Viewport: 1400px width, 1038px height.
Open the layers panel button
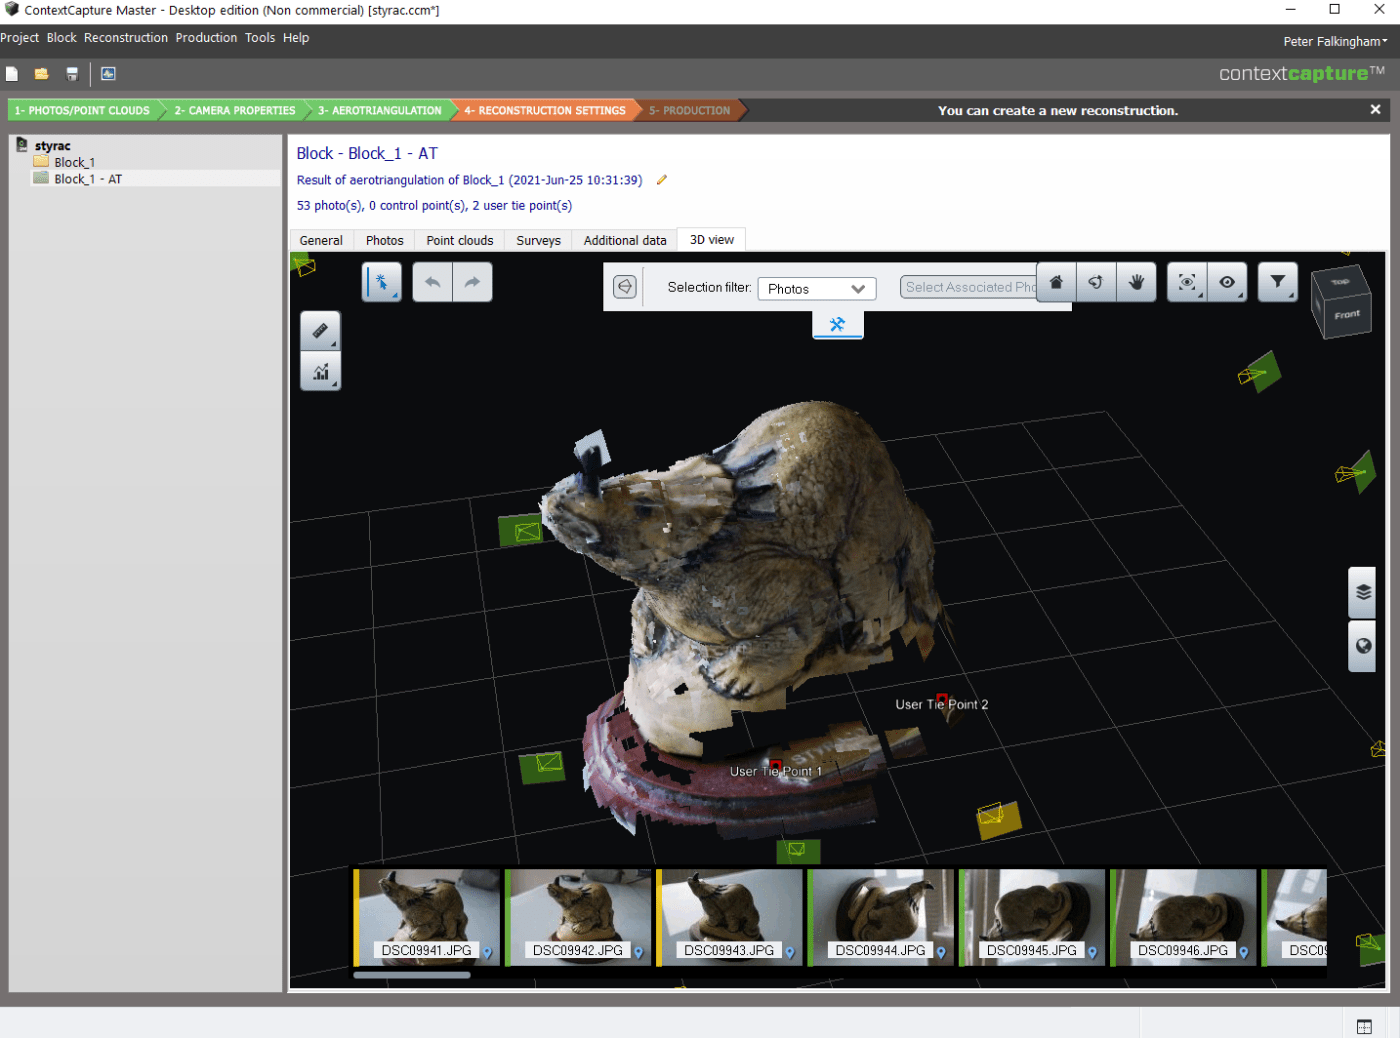pyautogui.click(x=1363, y=592)
